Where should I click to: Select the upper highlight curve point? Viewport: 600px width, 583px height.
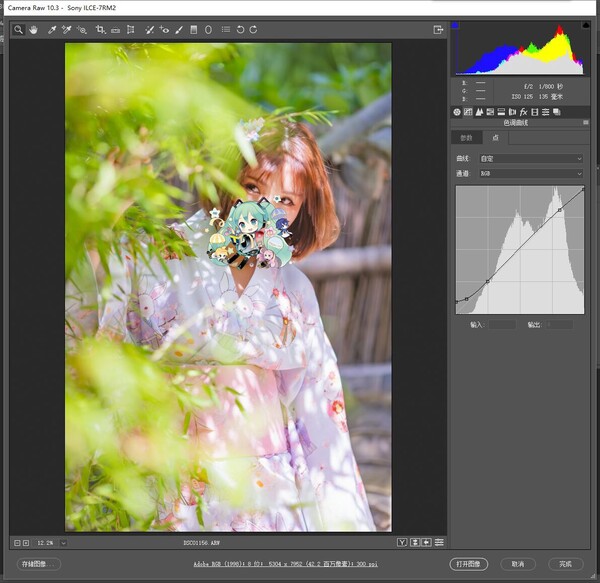(559, 210)
